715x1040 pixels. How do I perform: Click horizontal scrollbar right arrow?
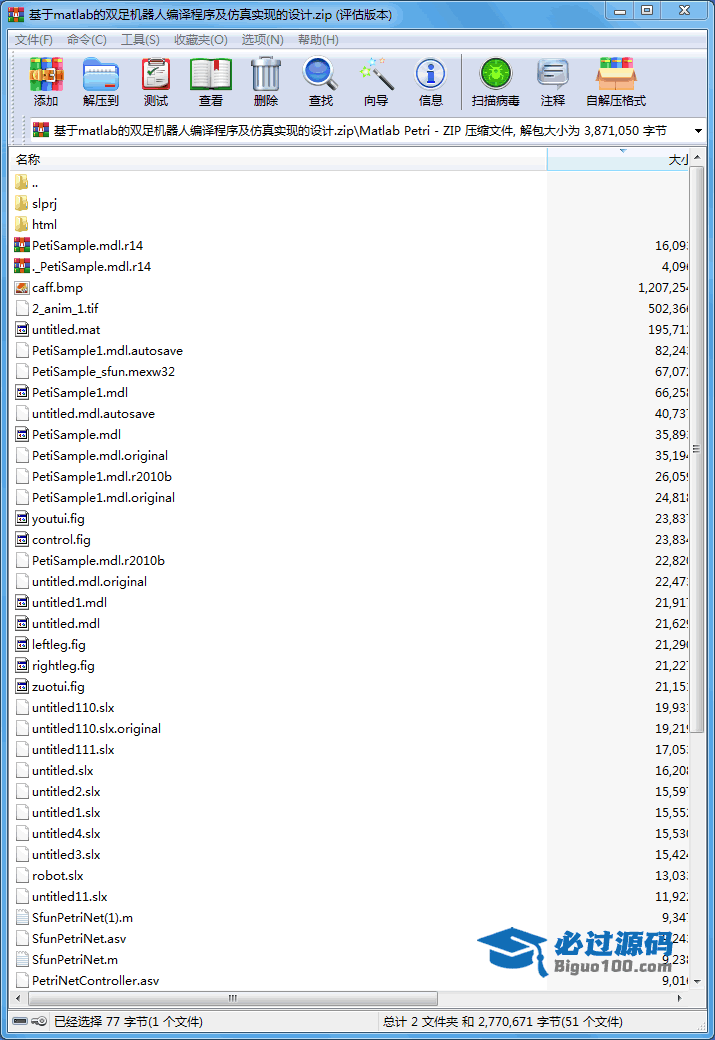[x=680, y=998]
